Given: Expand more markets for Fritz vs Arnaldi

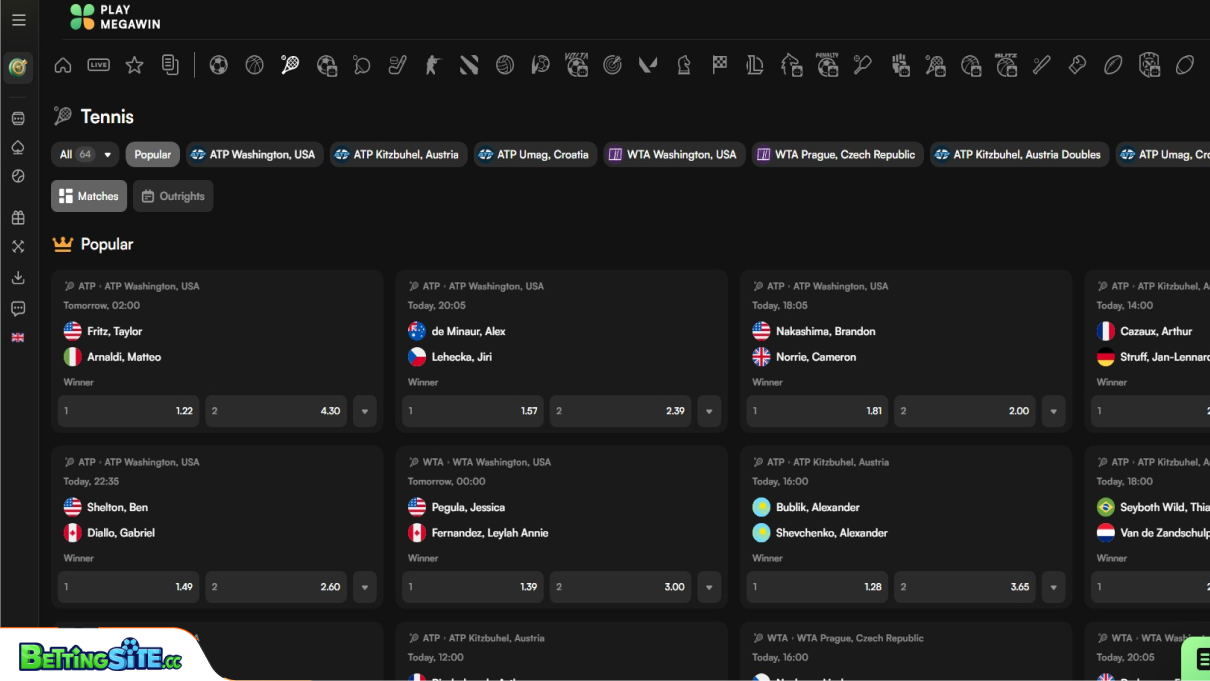Looking at the screenshot, I should (x=364, y=411).
